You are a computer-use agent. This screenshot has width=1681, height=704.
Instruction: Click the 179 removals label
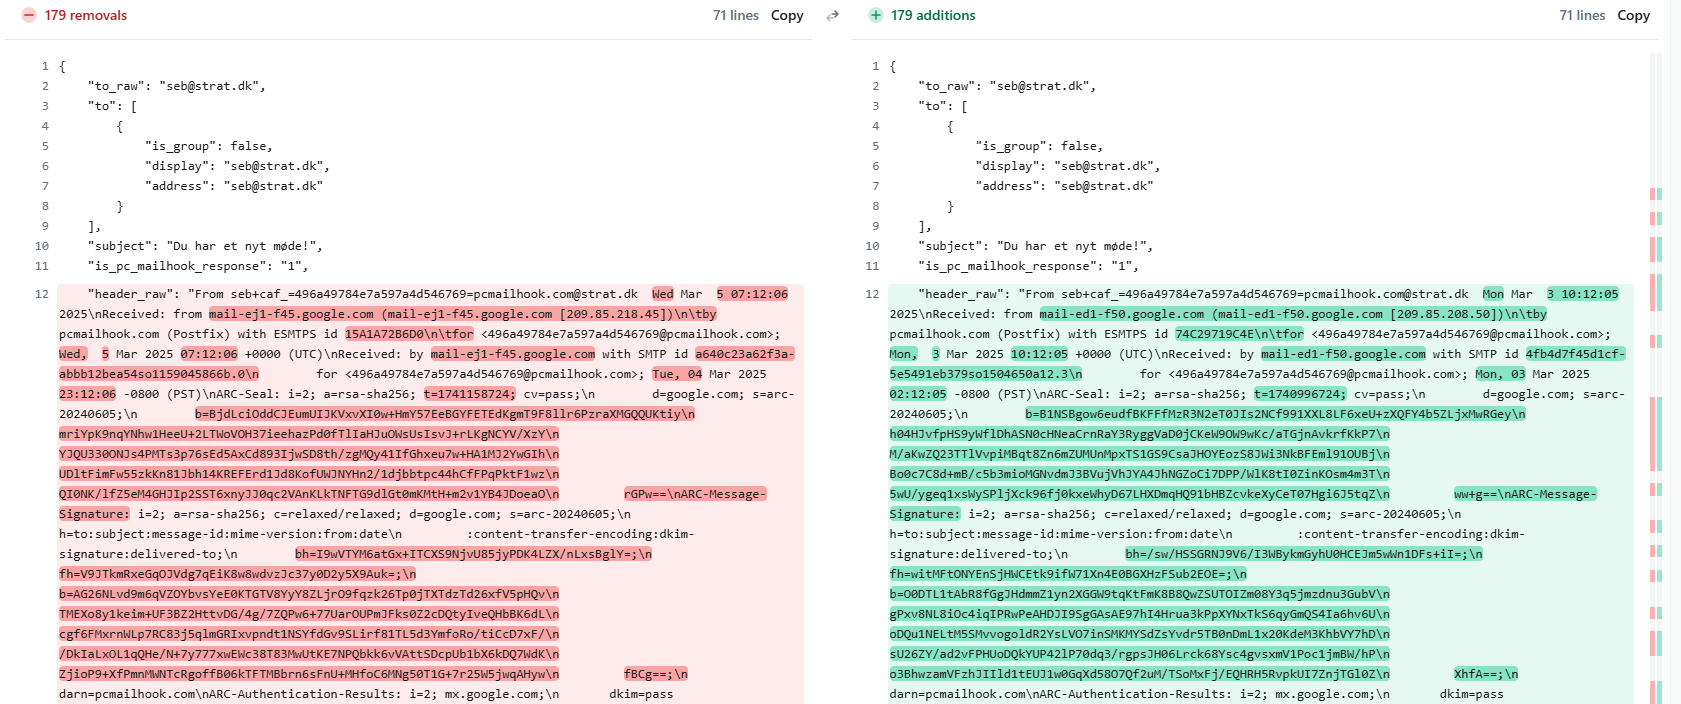click(x=85, y=15)
